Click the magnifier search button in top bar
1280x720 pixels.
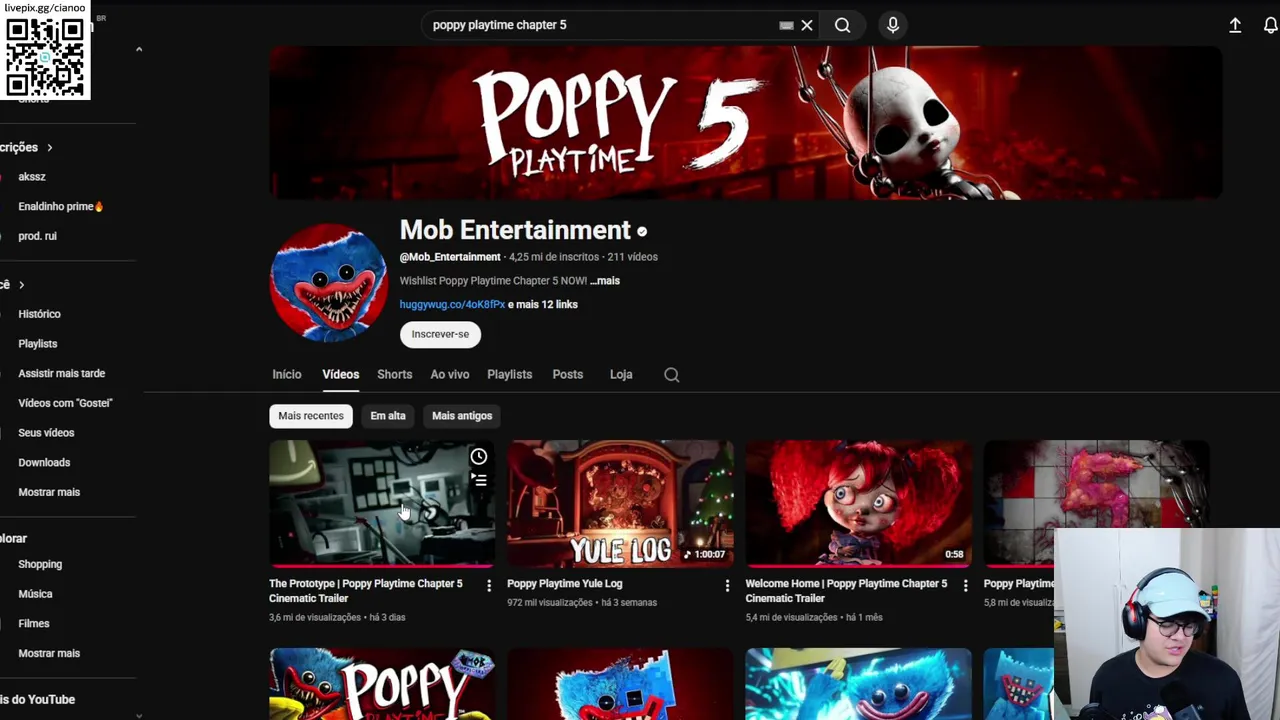pos(842,25)
